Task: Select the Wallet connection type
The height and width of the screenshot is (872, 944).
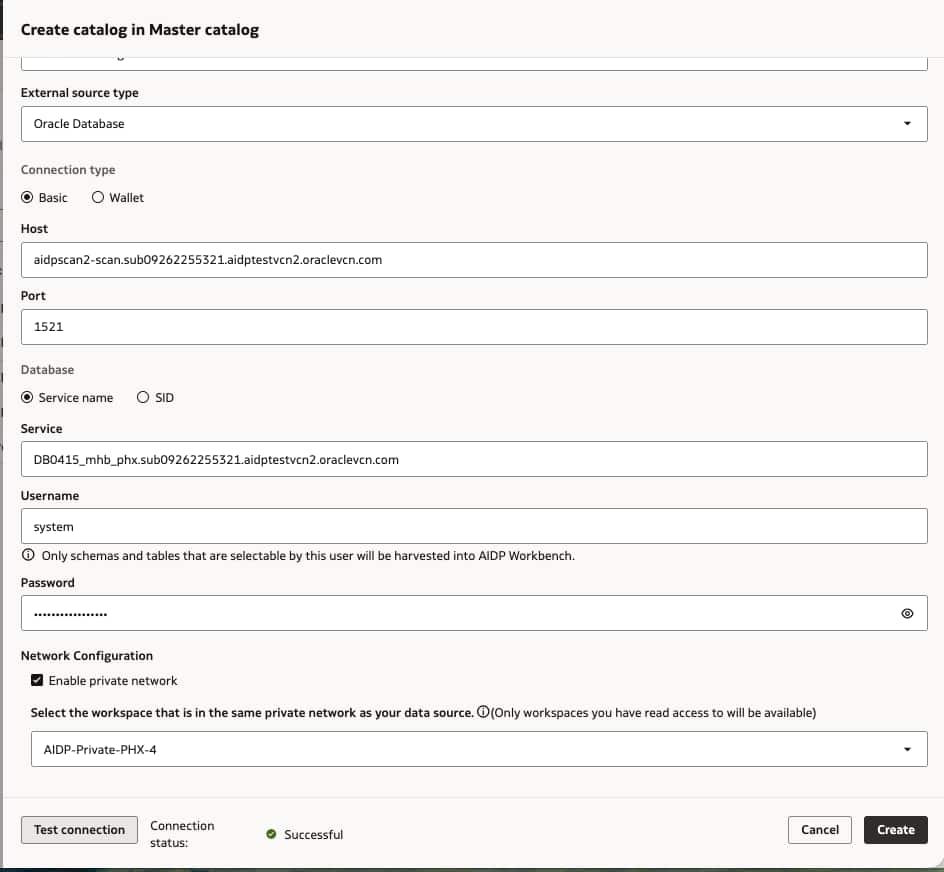Action: [98, 198]
